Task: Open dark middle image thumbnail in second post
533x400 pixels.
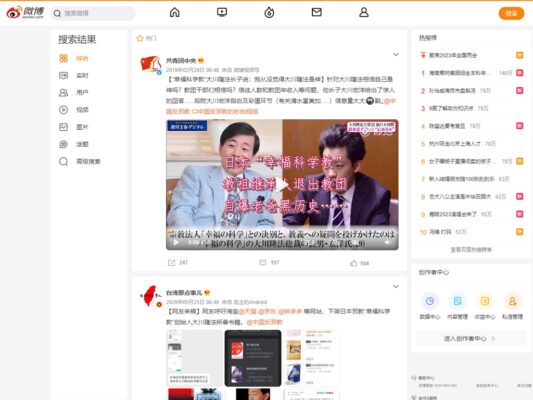Action: (x=253, y=358)
